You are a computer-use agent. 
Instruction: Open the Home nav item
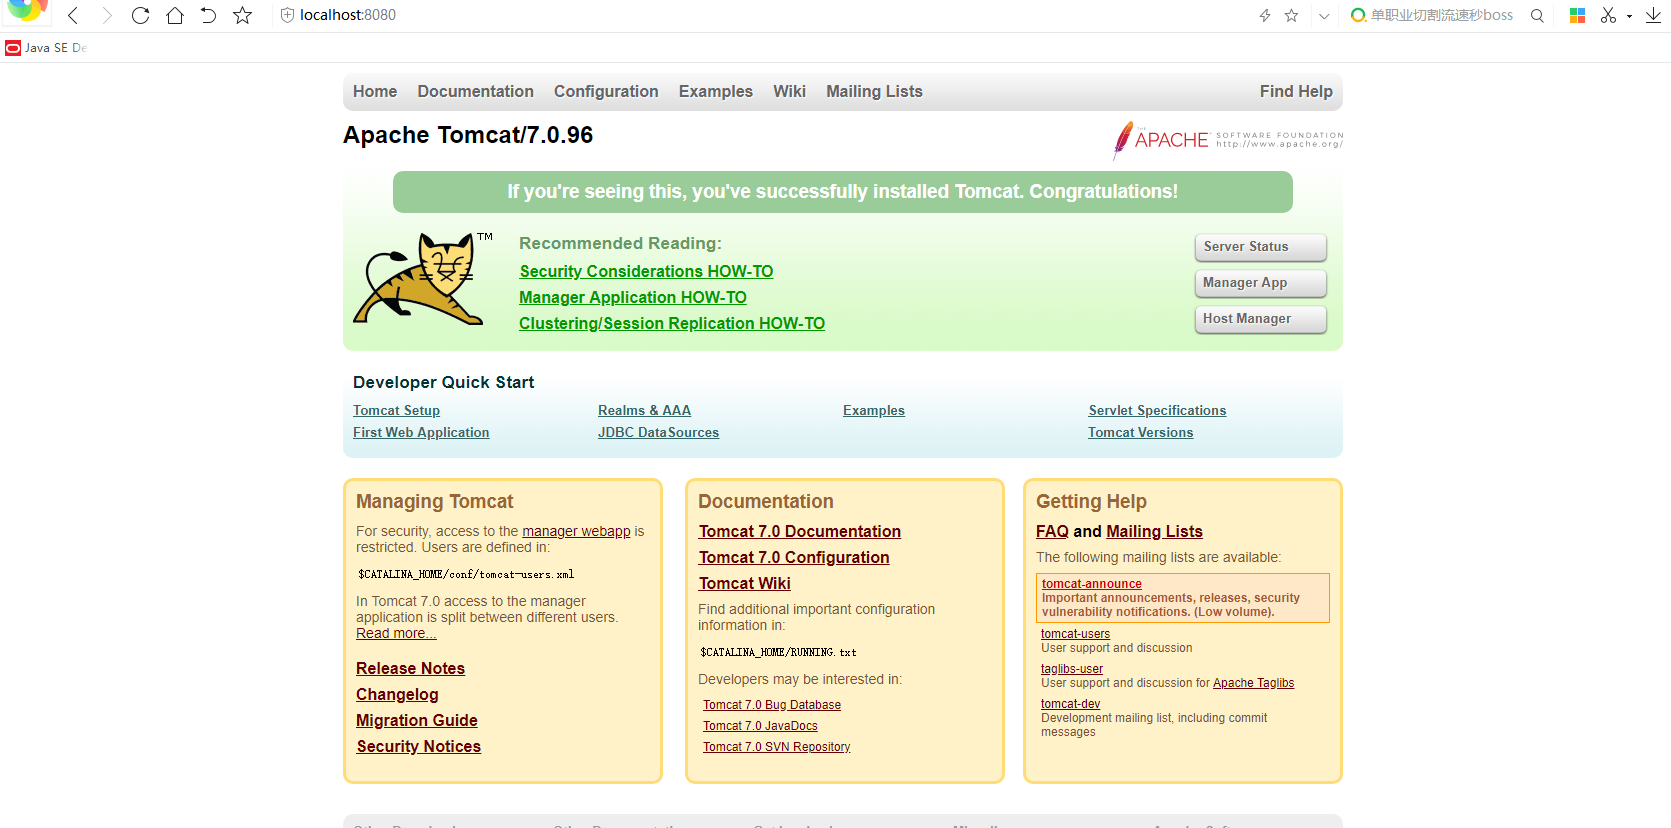[375, 91]
